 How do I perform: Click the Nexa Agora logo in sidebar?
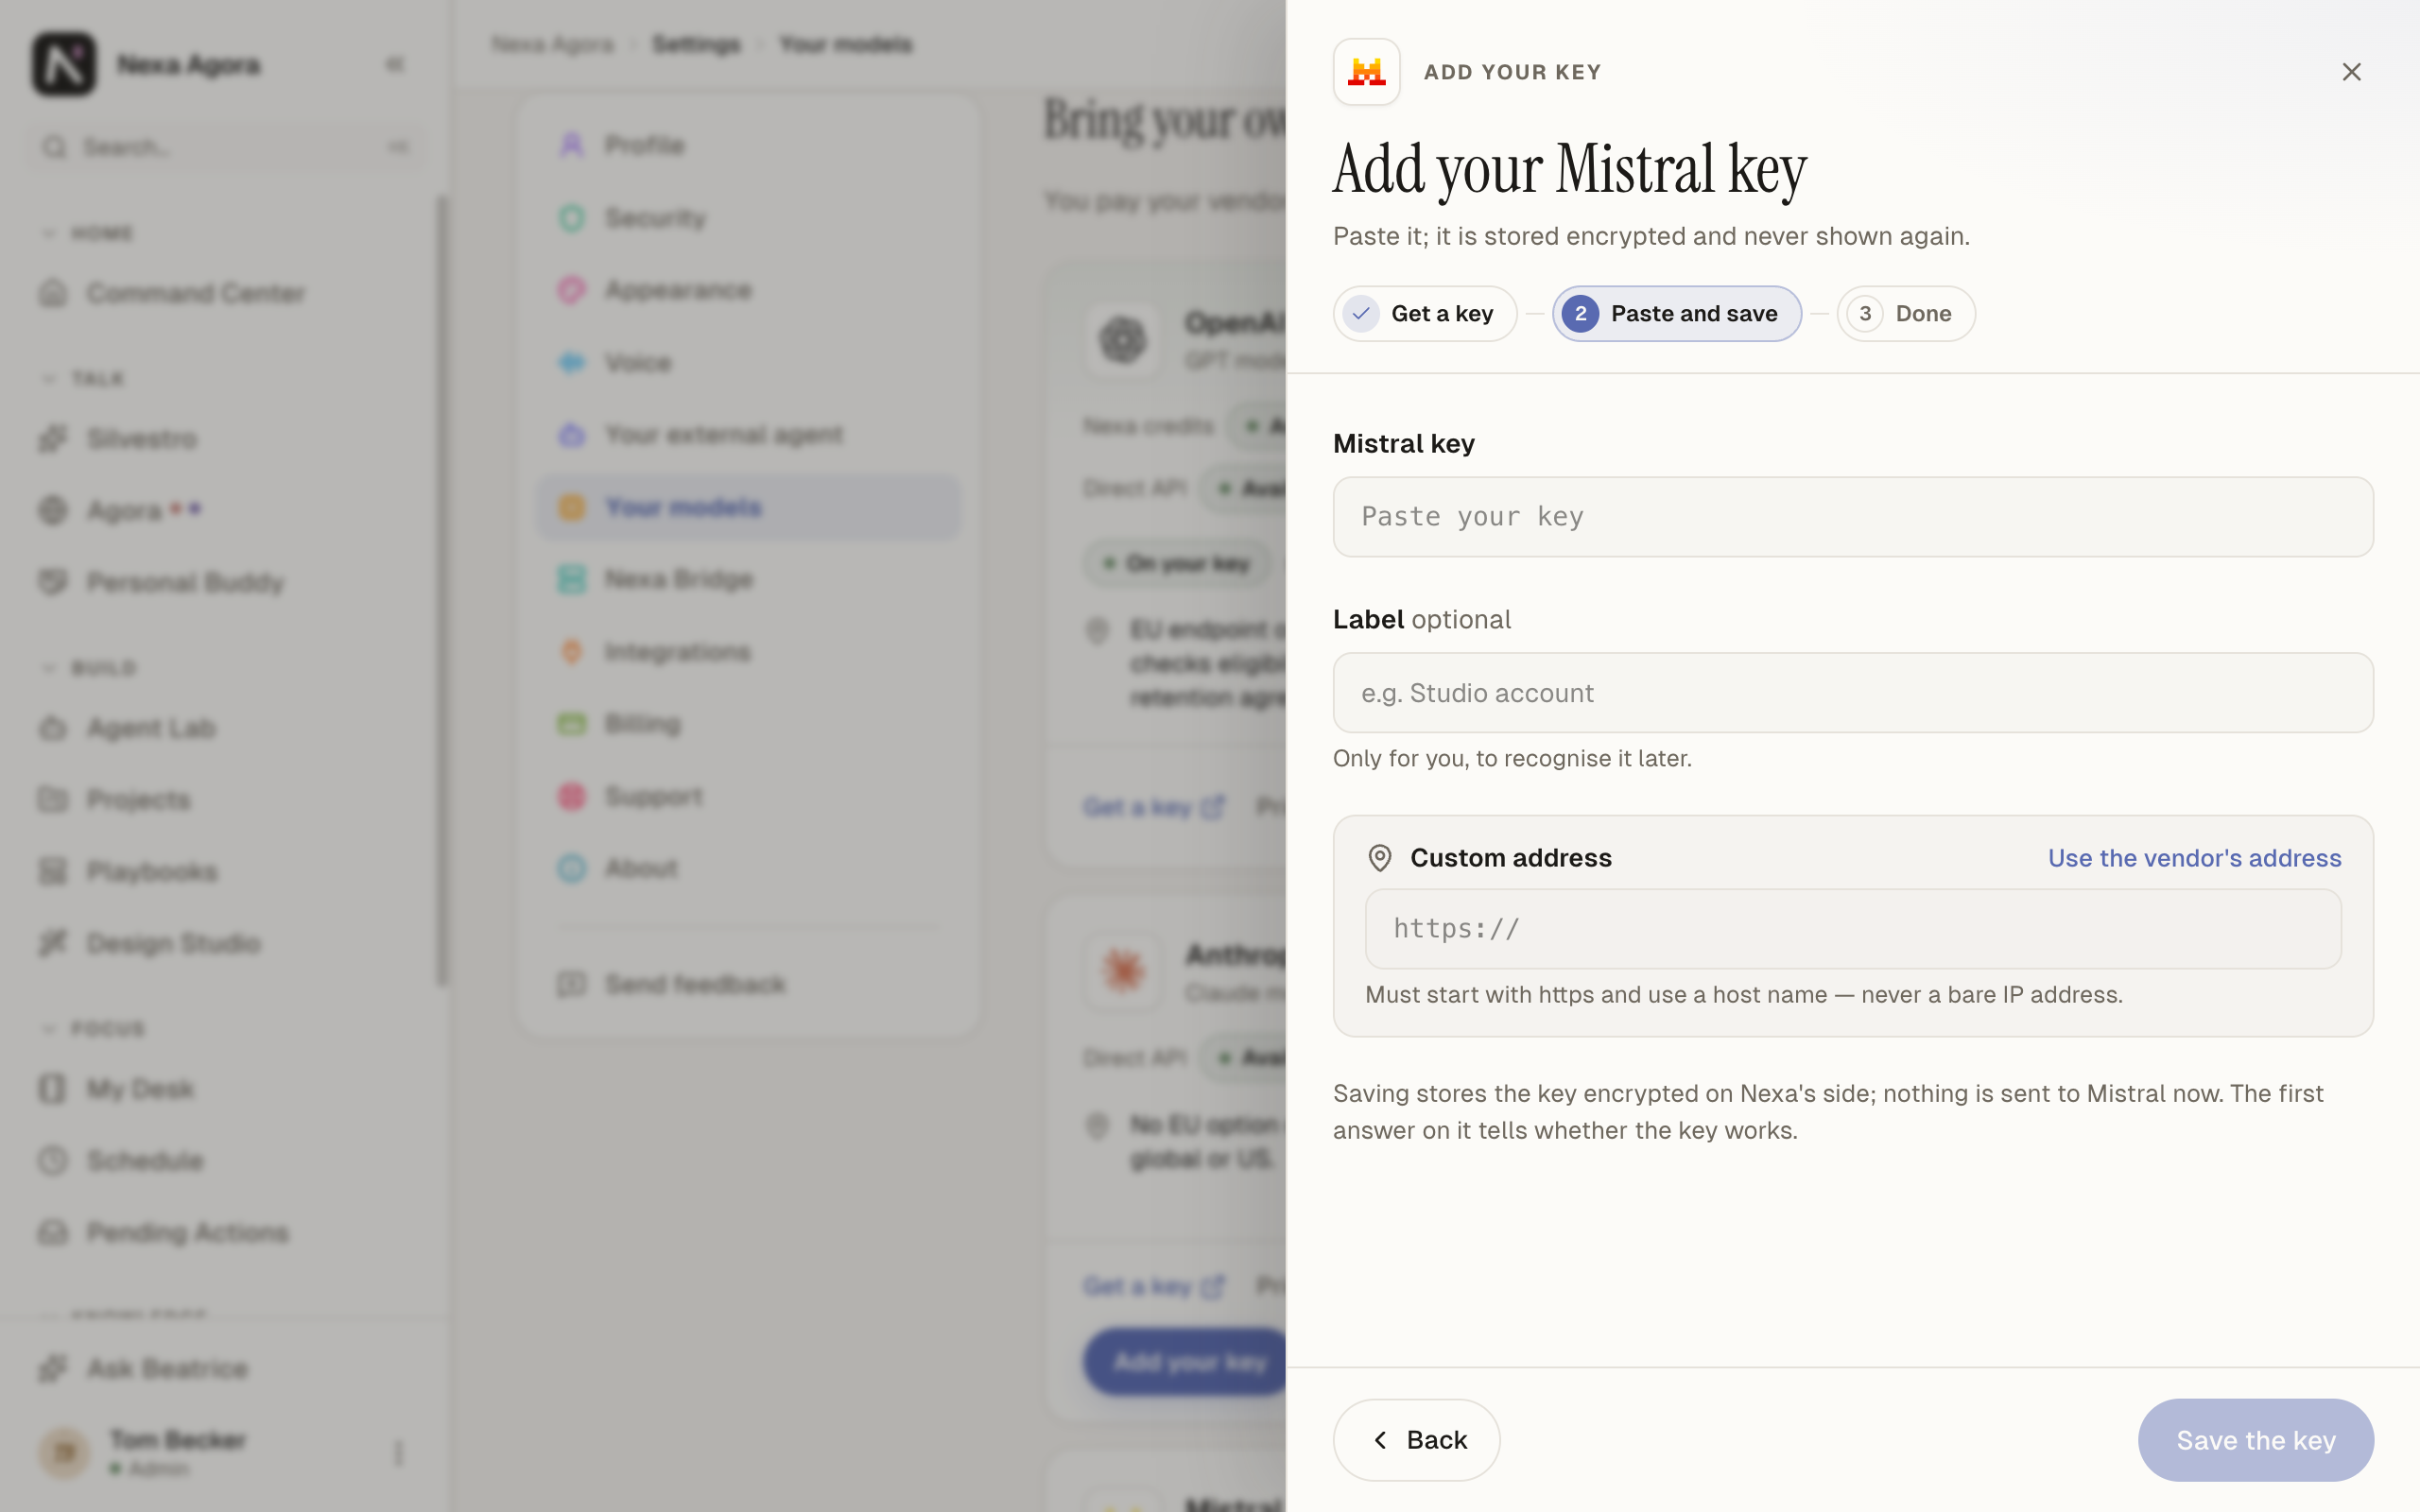tap(64, 64)
